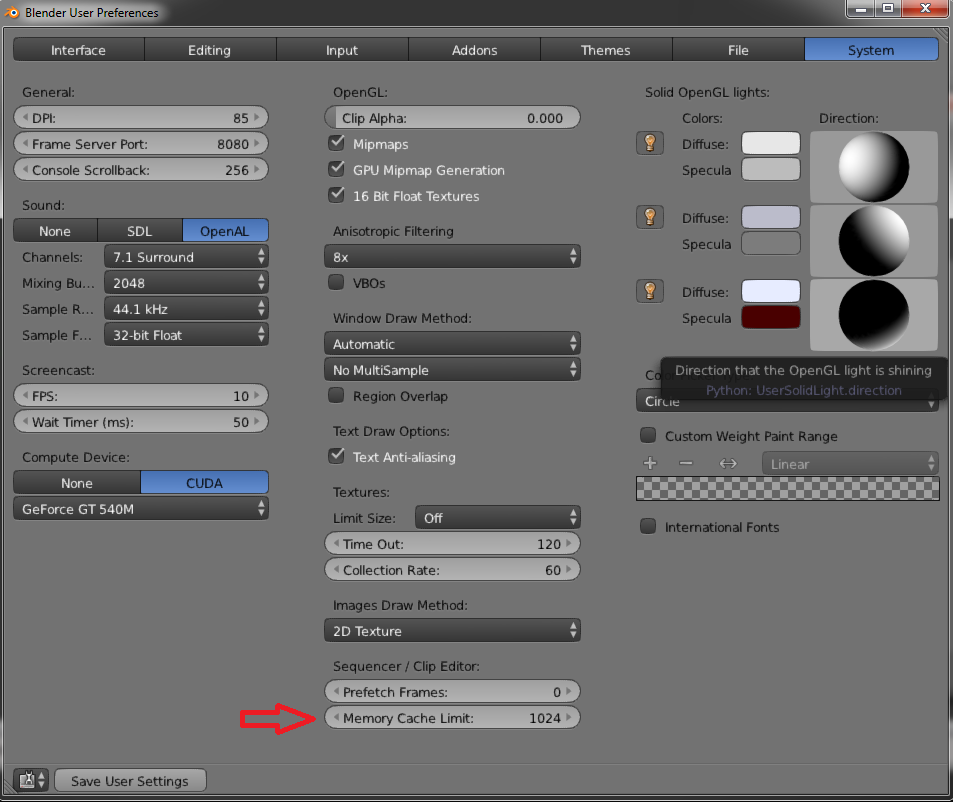
Task: Click third light direction sphere
Action: click(874, 315)
